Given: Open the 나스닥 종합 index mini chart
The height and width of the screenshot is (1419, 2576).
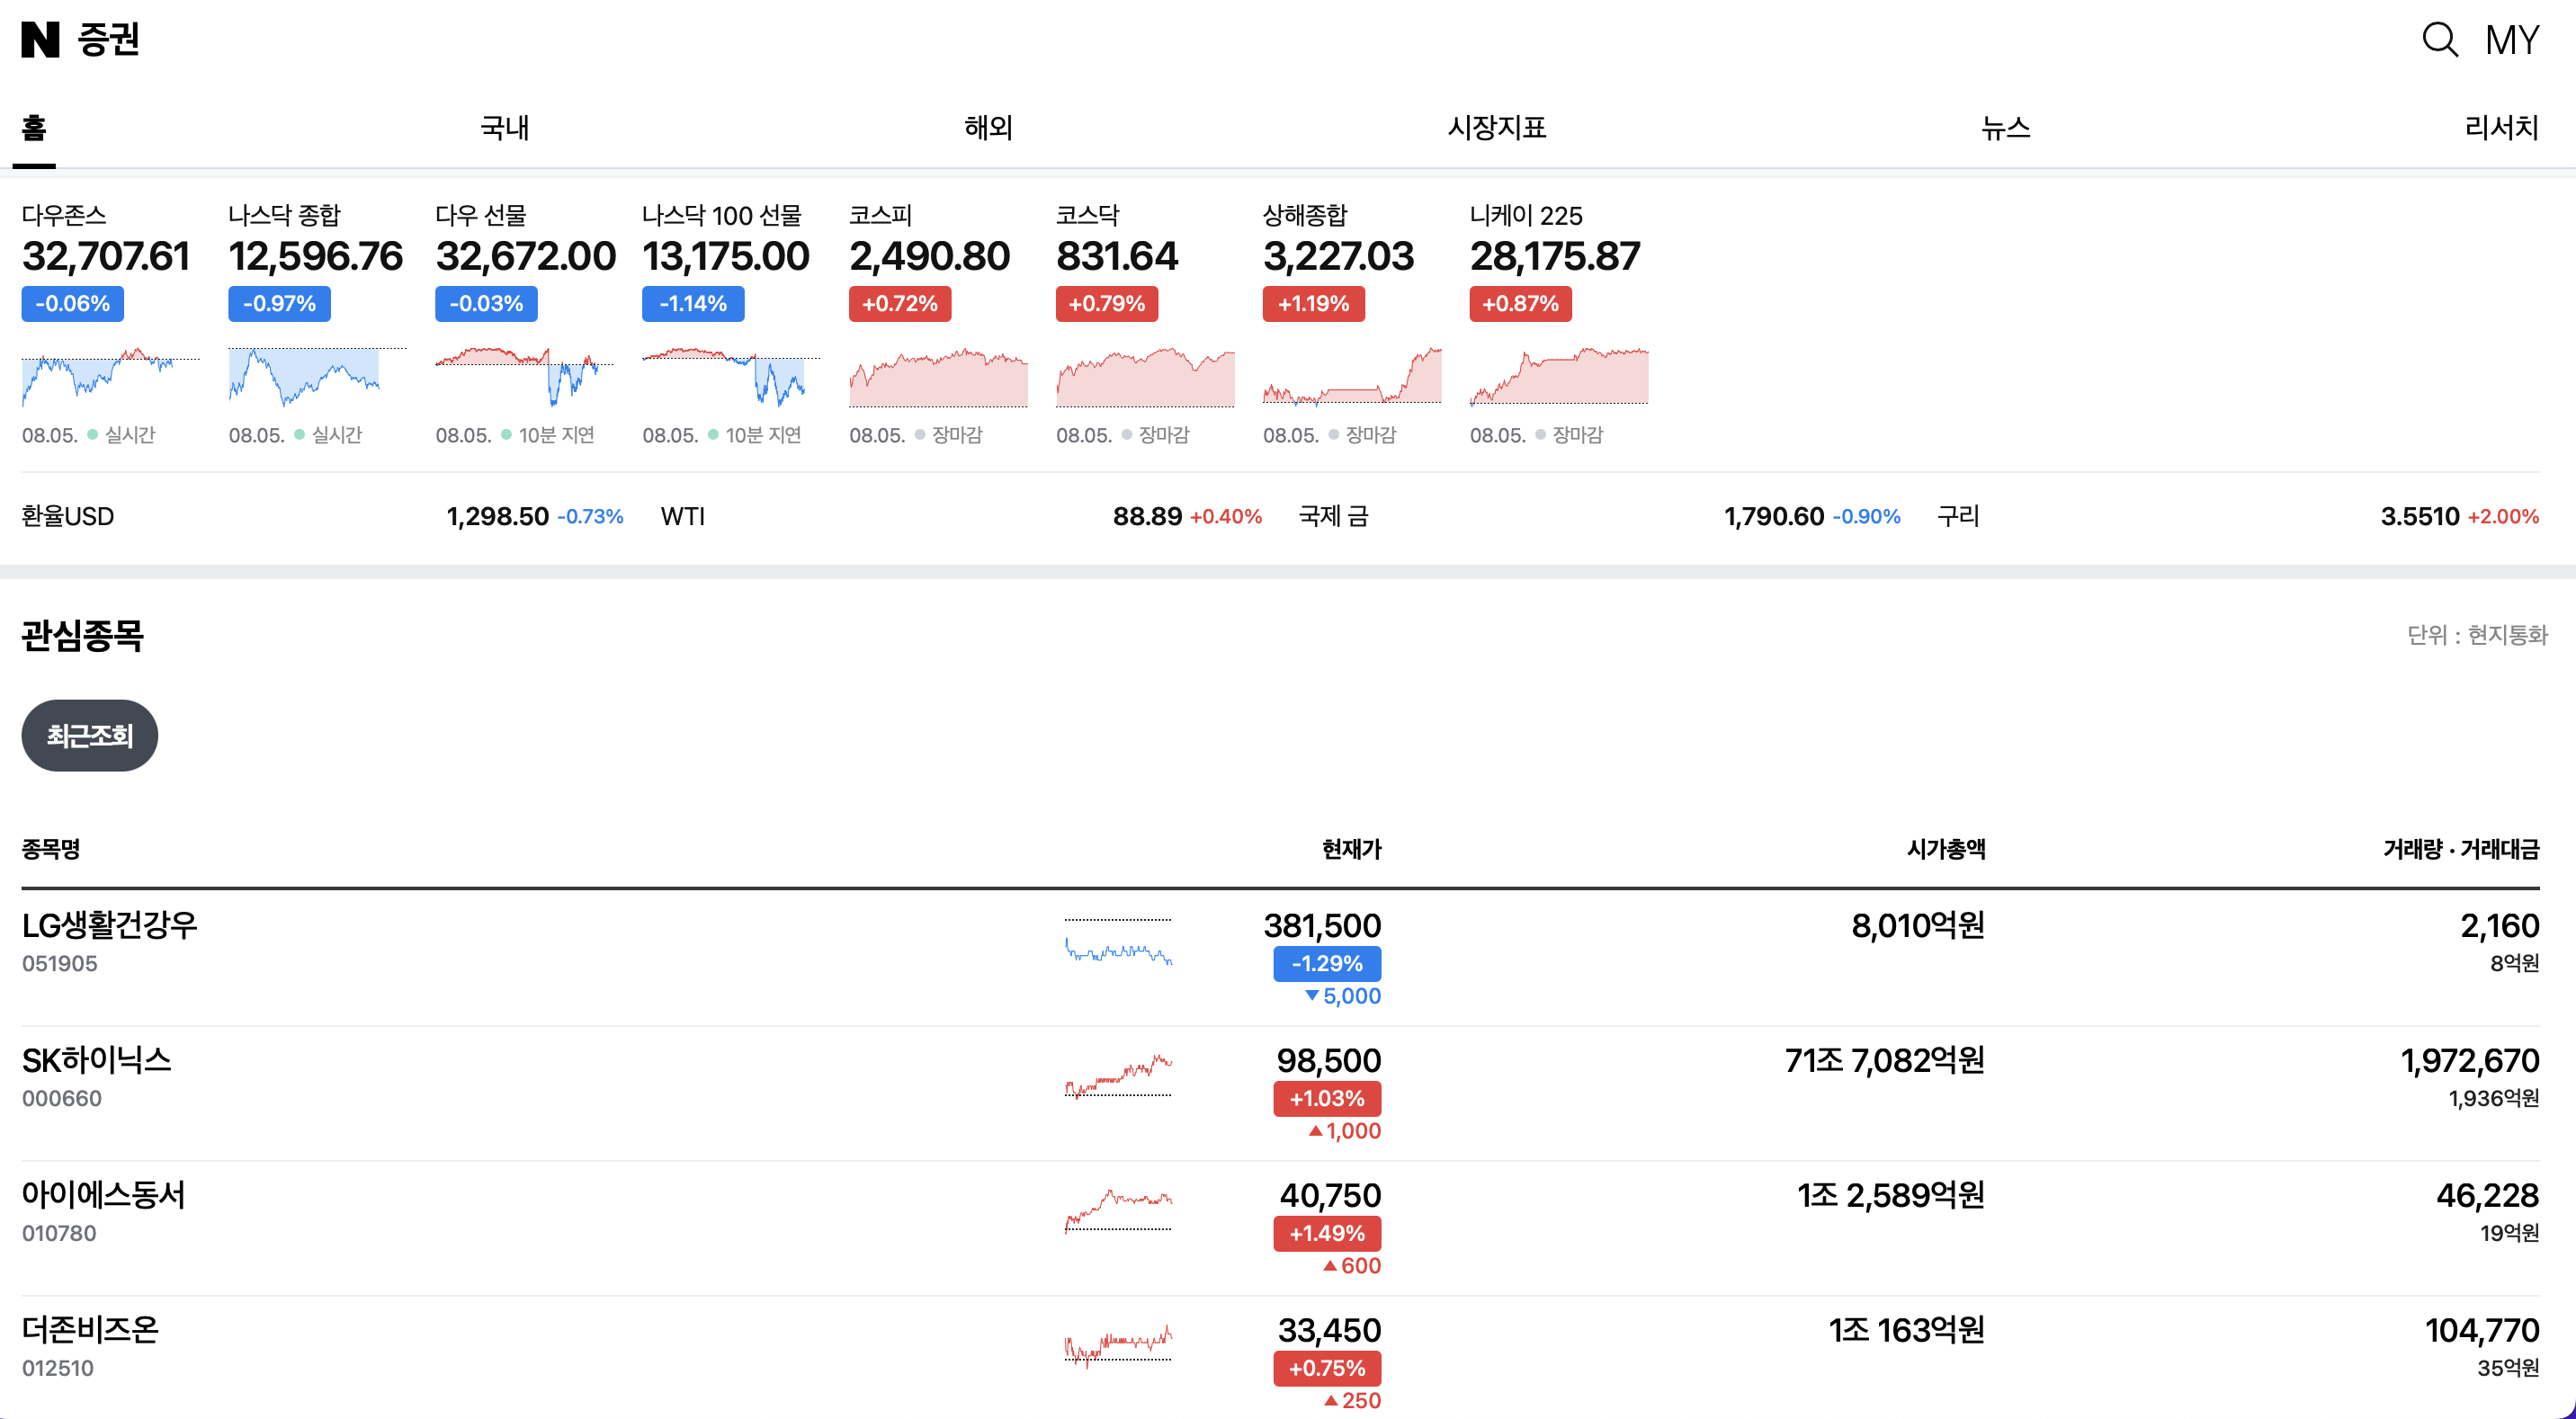Looking at the screenshot, I should 317,377.
